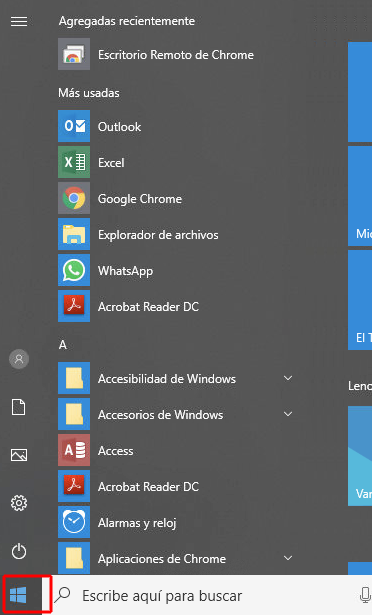Click the Windows Start button
Screen dimensions: 372x615
(18, 595)
